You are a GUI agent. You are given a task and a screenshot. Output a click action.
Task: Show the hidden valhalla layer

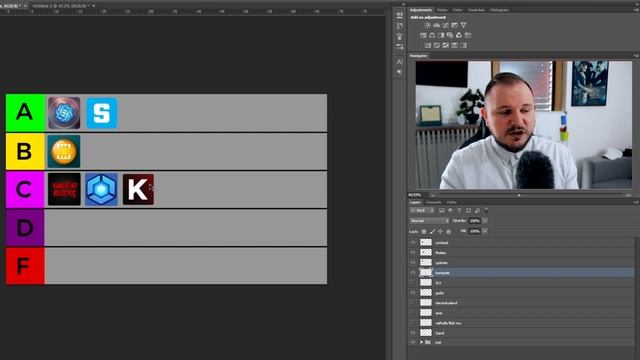pyautogui.click(x=413, y=323)
